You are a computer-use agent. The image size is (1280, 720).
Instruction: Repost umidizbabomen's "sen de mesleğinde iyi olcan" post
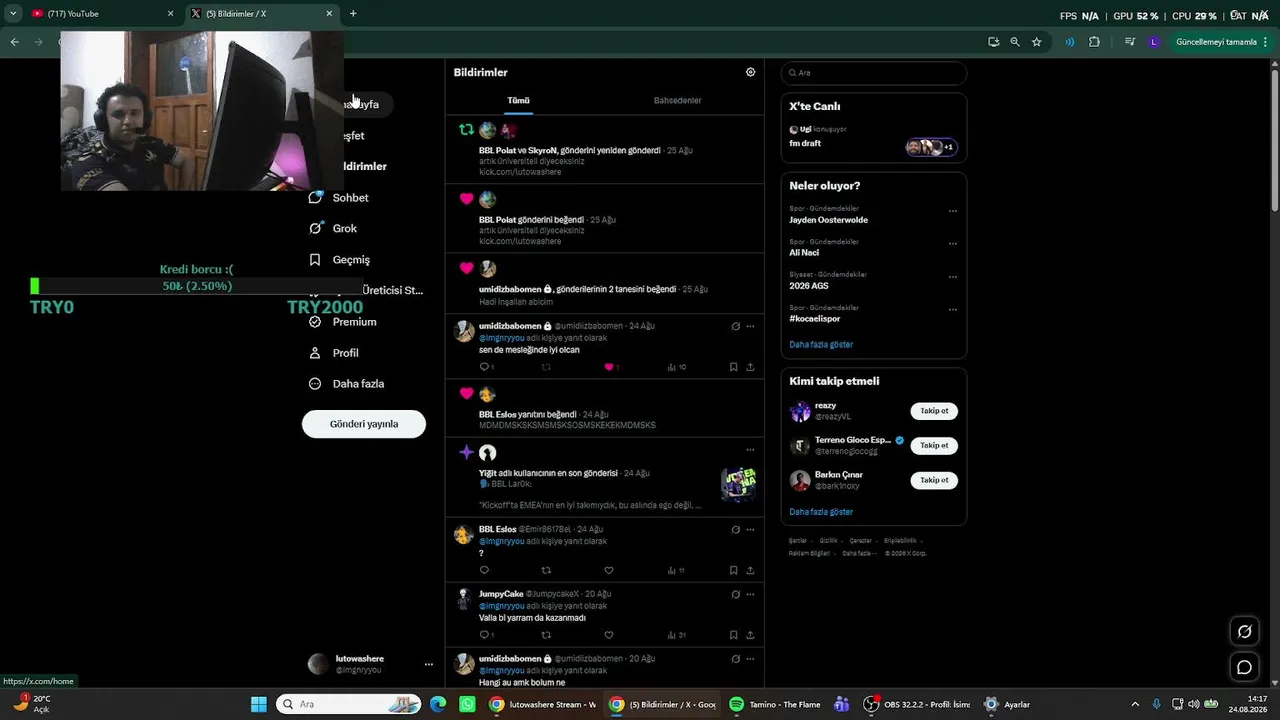click(x=546, y=367)
